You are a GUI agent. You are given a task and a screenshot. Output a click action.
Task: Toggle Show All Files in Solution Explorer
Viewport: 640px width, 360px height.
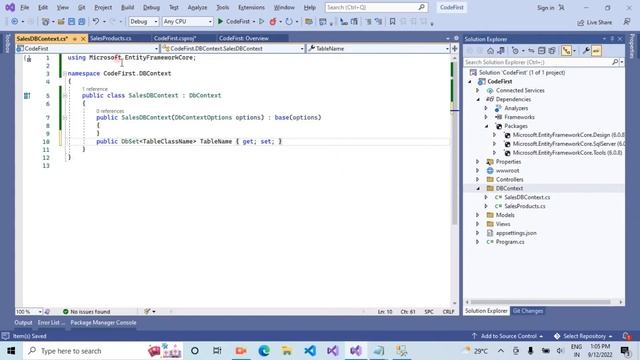[x=552, y=51]
